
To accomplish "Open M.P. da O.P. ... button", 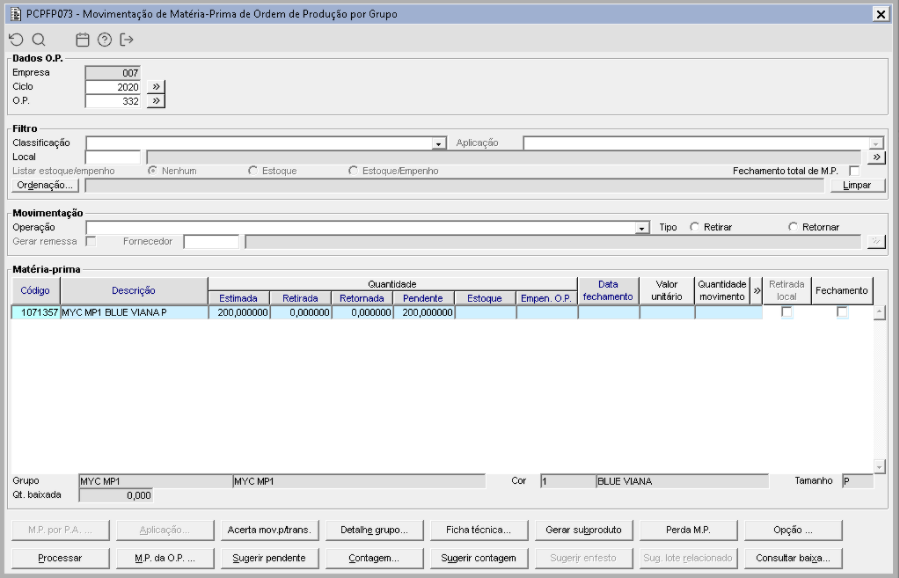I will pyautogui.click(x=165, y=558).
